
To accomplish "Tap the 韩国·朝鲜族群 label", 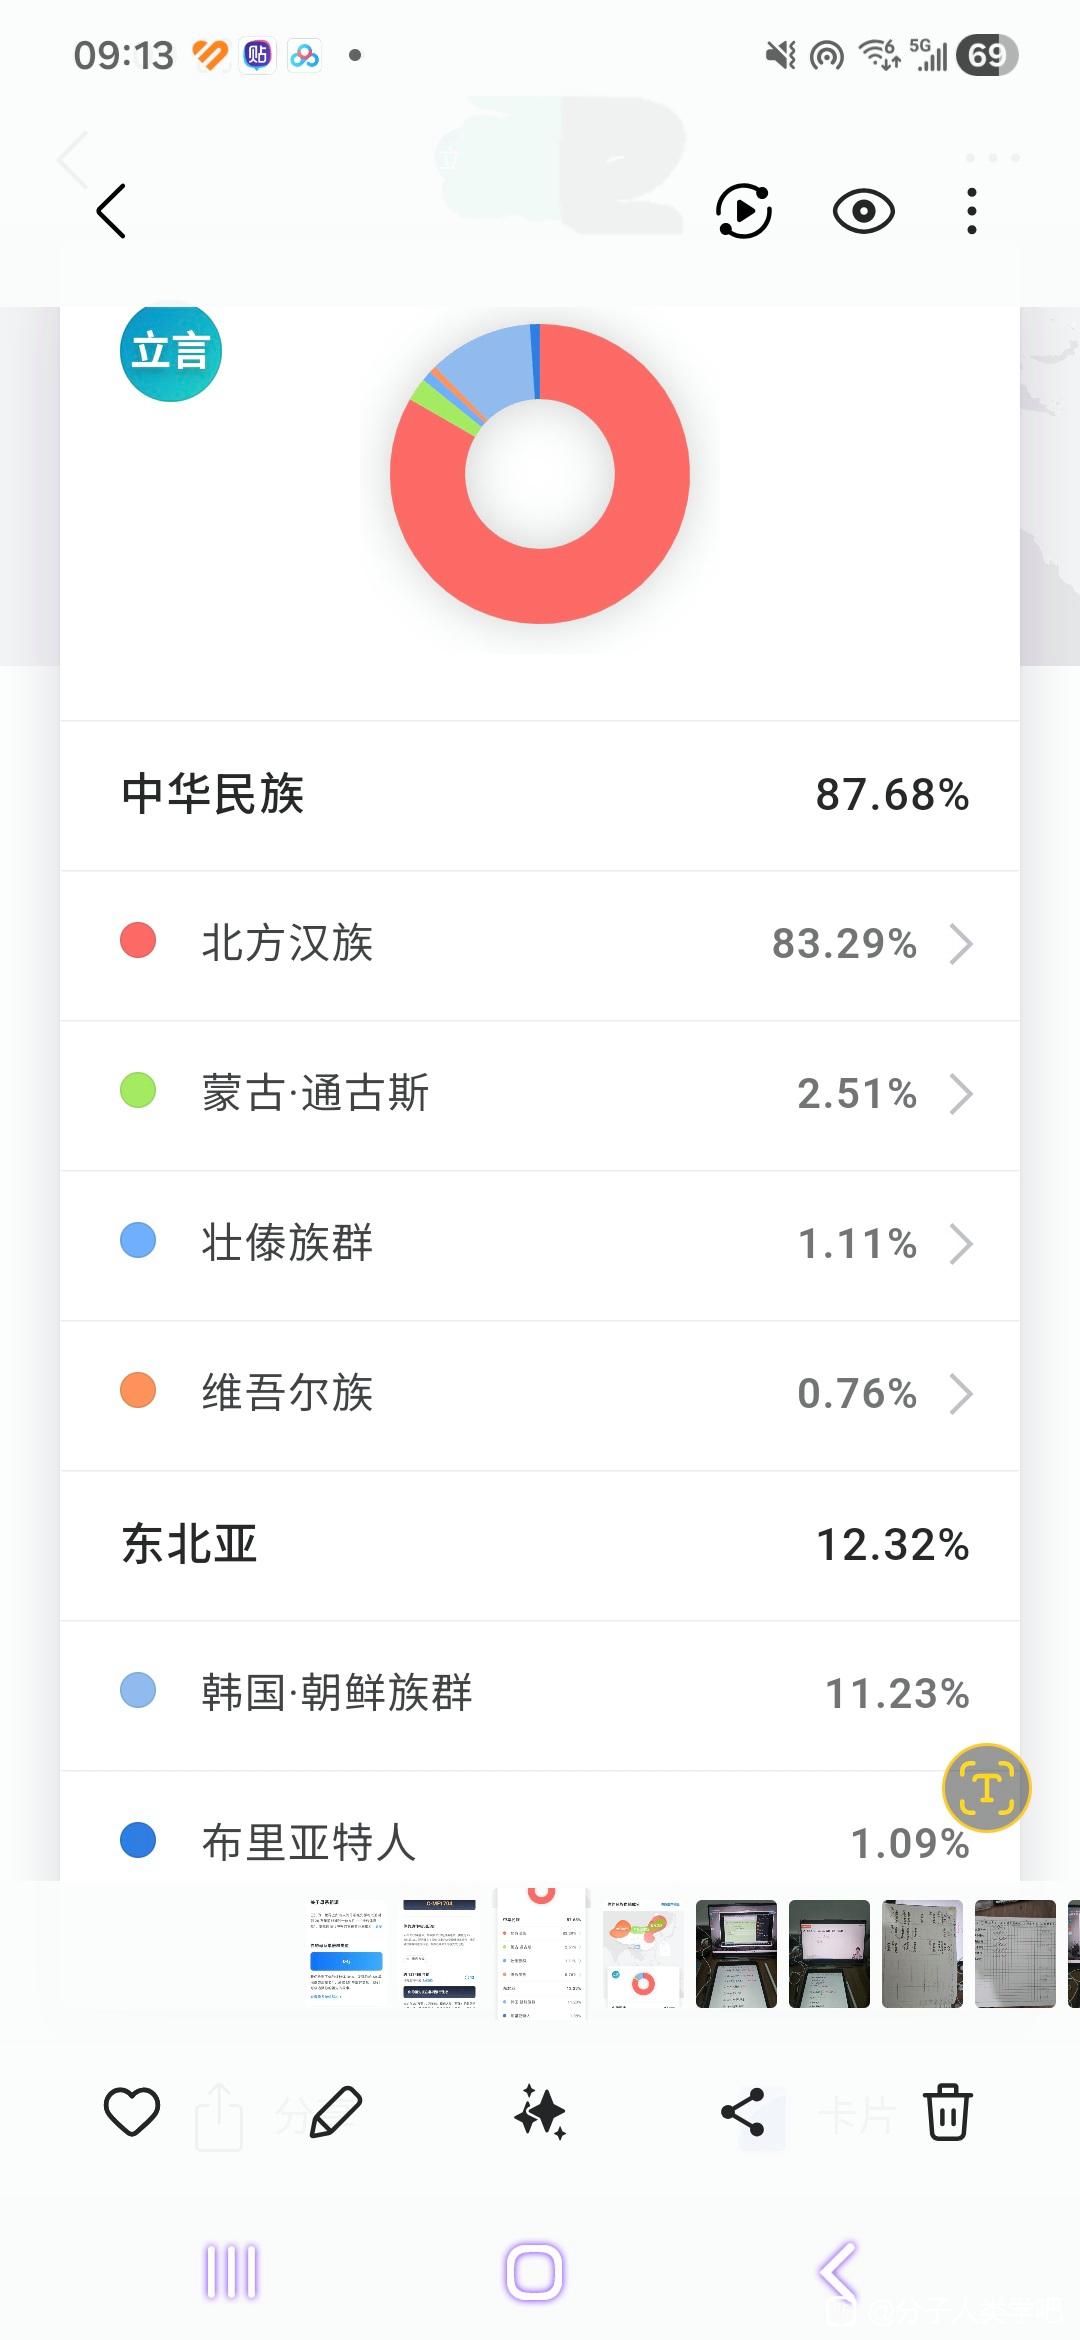I will (337, 1693).
